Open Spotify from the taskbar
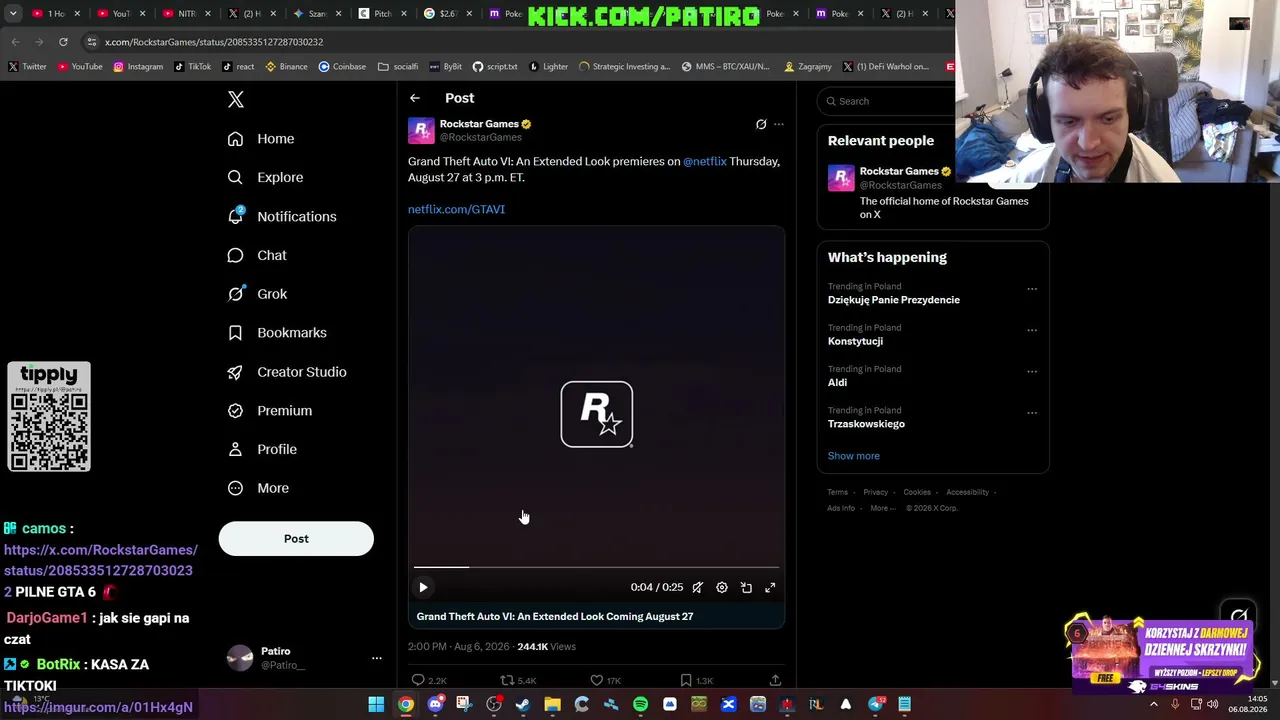 [640, 705]
